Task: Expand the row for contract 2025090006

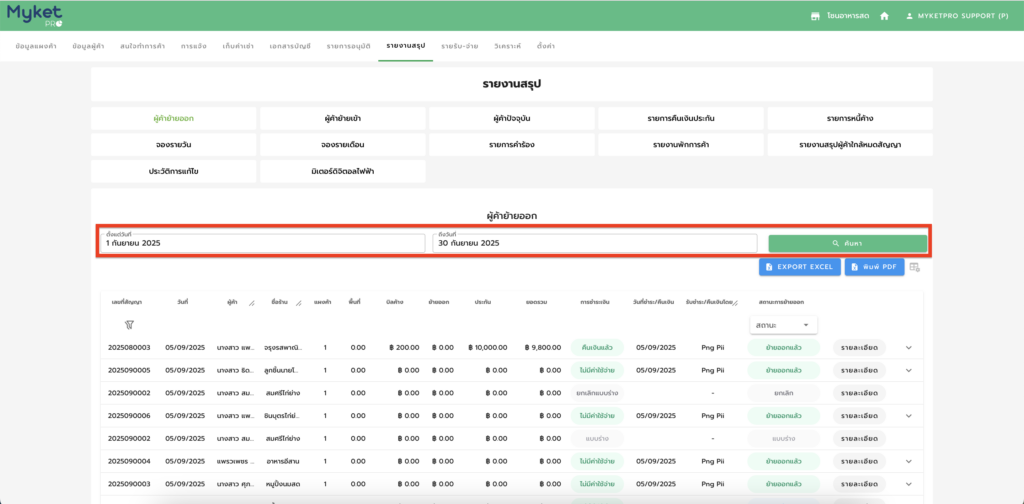Action: click(x=908, y=416)
